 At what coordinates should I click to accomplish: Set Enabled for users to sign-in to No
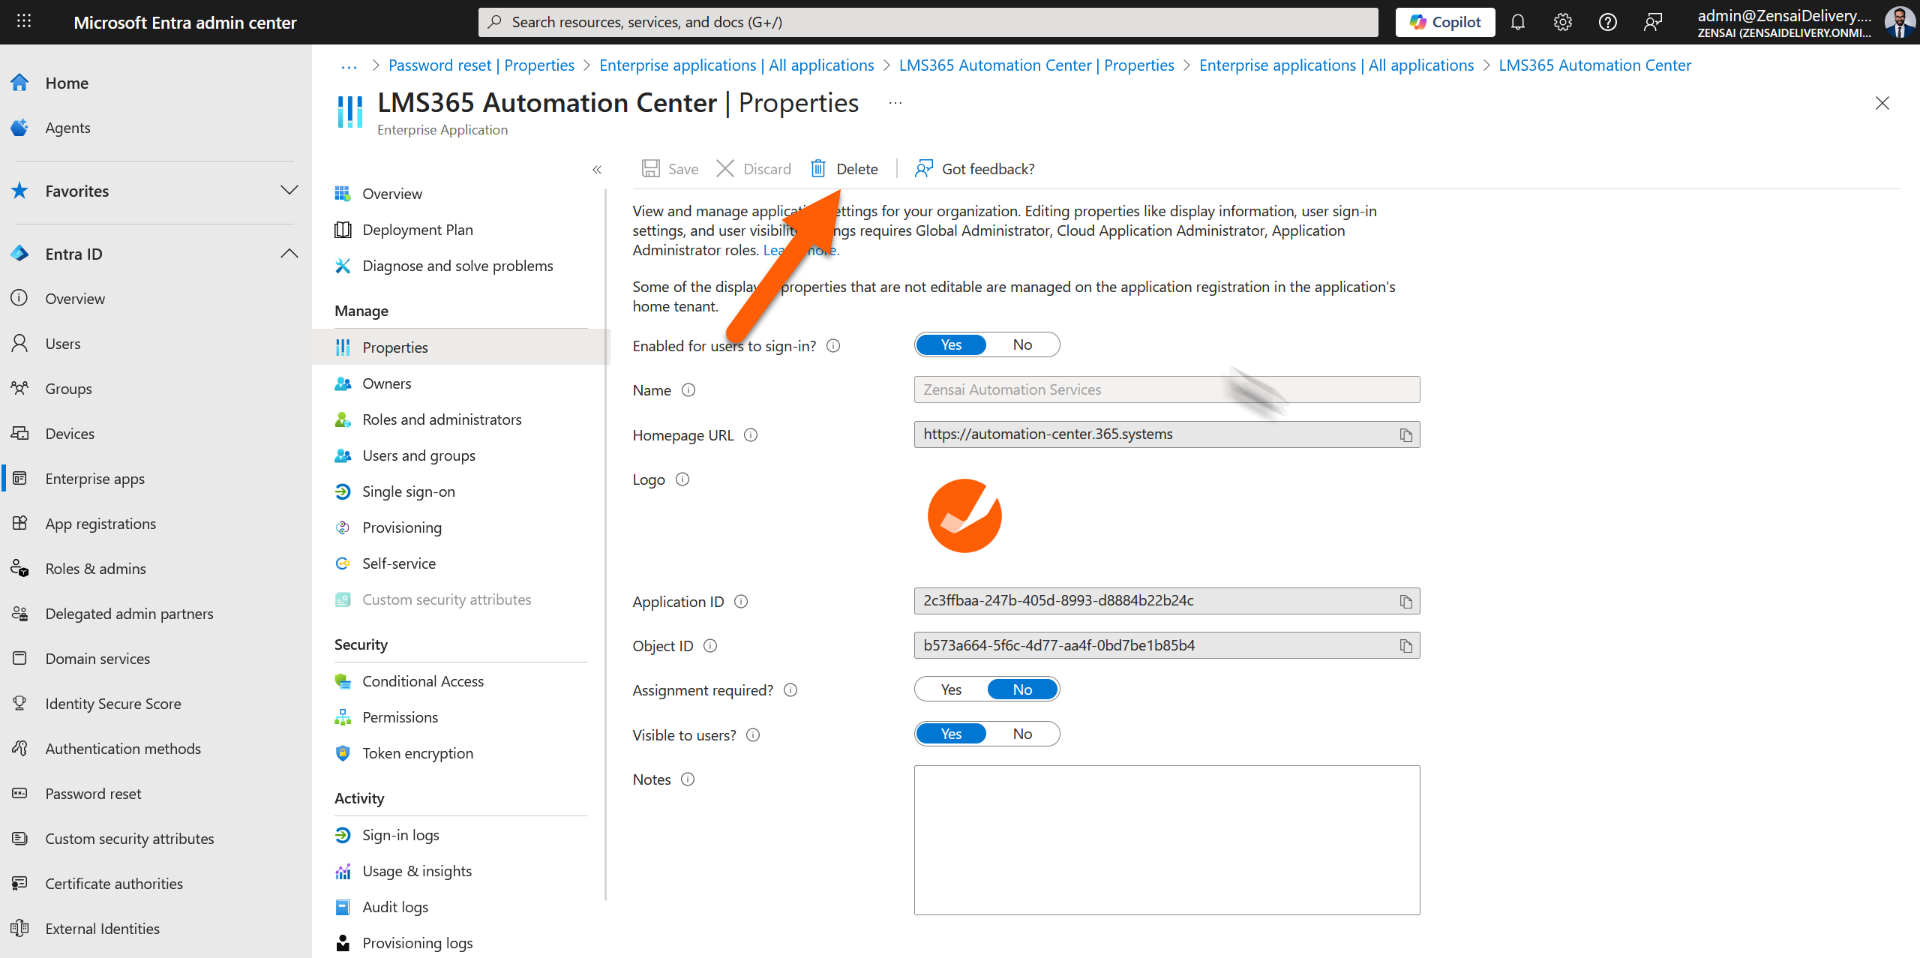pos(1022,345)
